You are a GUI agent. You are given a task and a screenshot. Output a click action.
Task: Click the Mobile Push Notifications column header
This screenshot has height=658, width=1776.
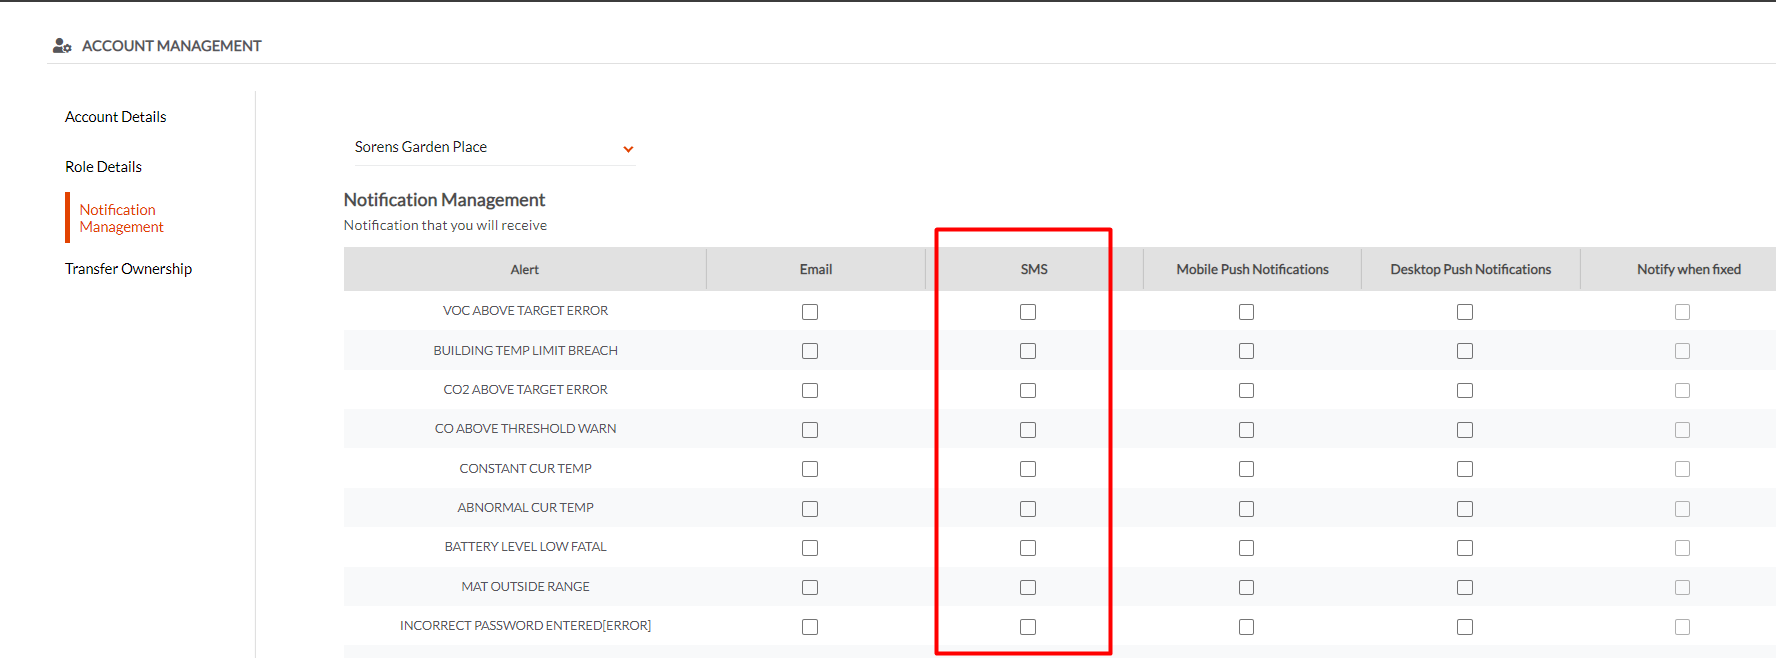click(x=1252, y=270)
